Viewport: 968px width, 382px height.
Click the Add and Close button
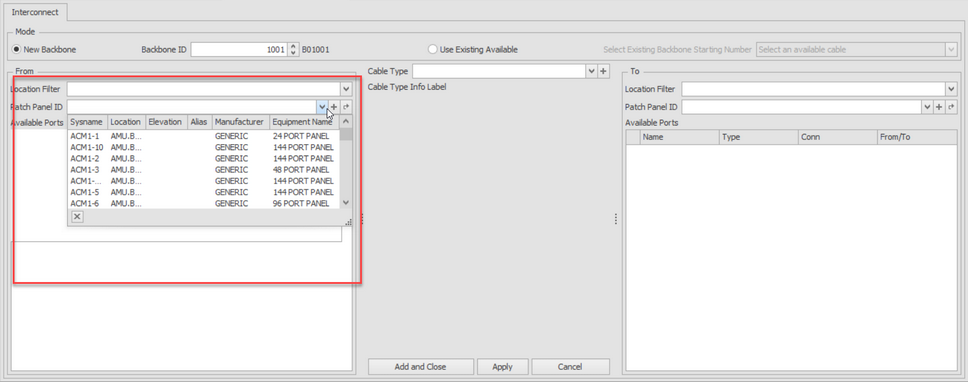coord(420,367)
